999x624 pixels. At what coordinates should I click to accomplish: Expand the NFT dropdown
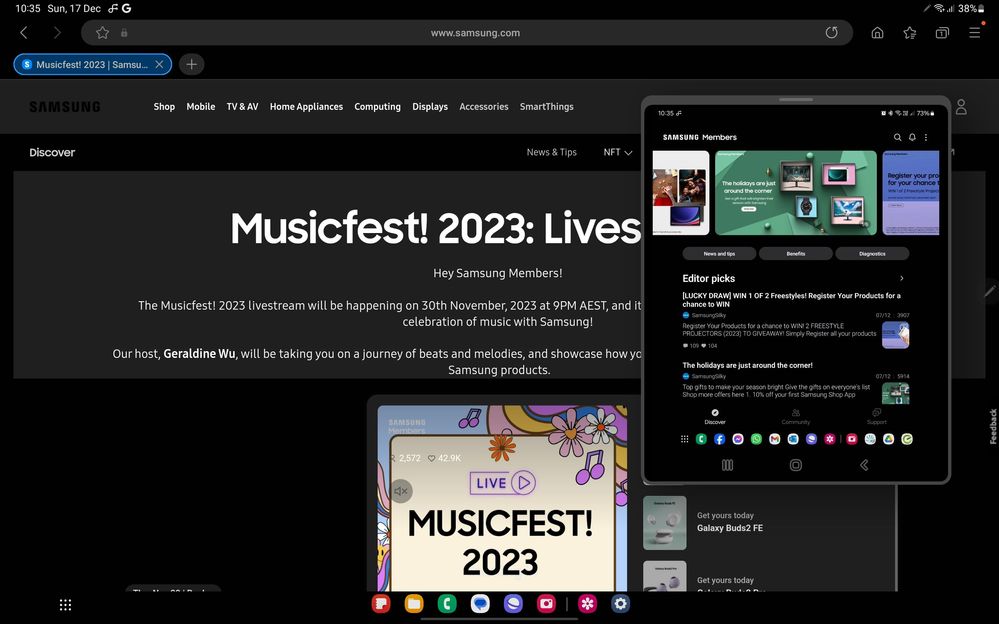click(617, 152)
